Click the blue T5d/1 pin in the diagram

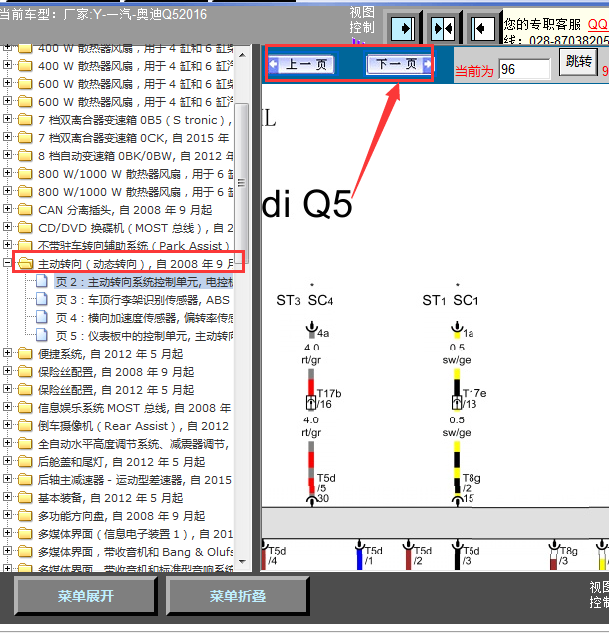pyautogui.click(x=359, y=555)
